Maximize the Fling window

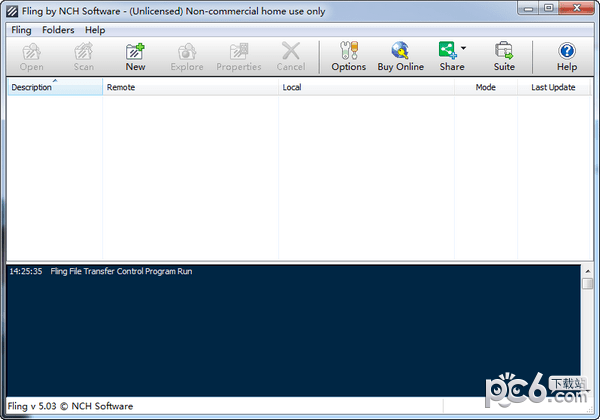point(549,8)
